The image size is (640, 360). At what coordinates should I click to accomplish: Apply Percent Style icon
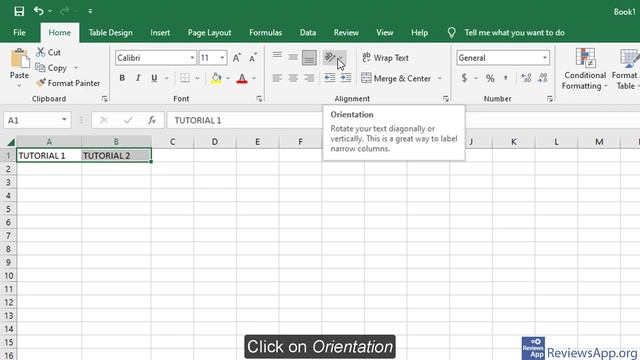coord(490,78)
